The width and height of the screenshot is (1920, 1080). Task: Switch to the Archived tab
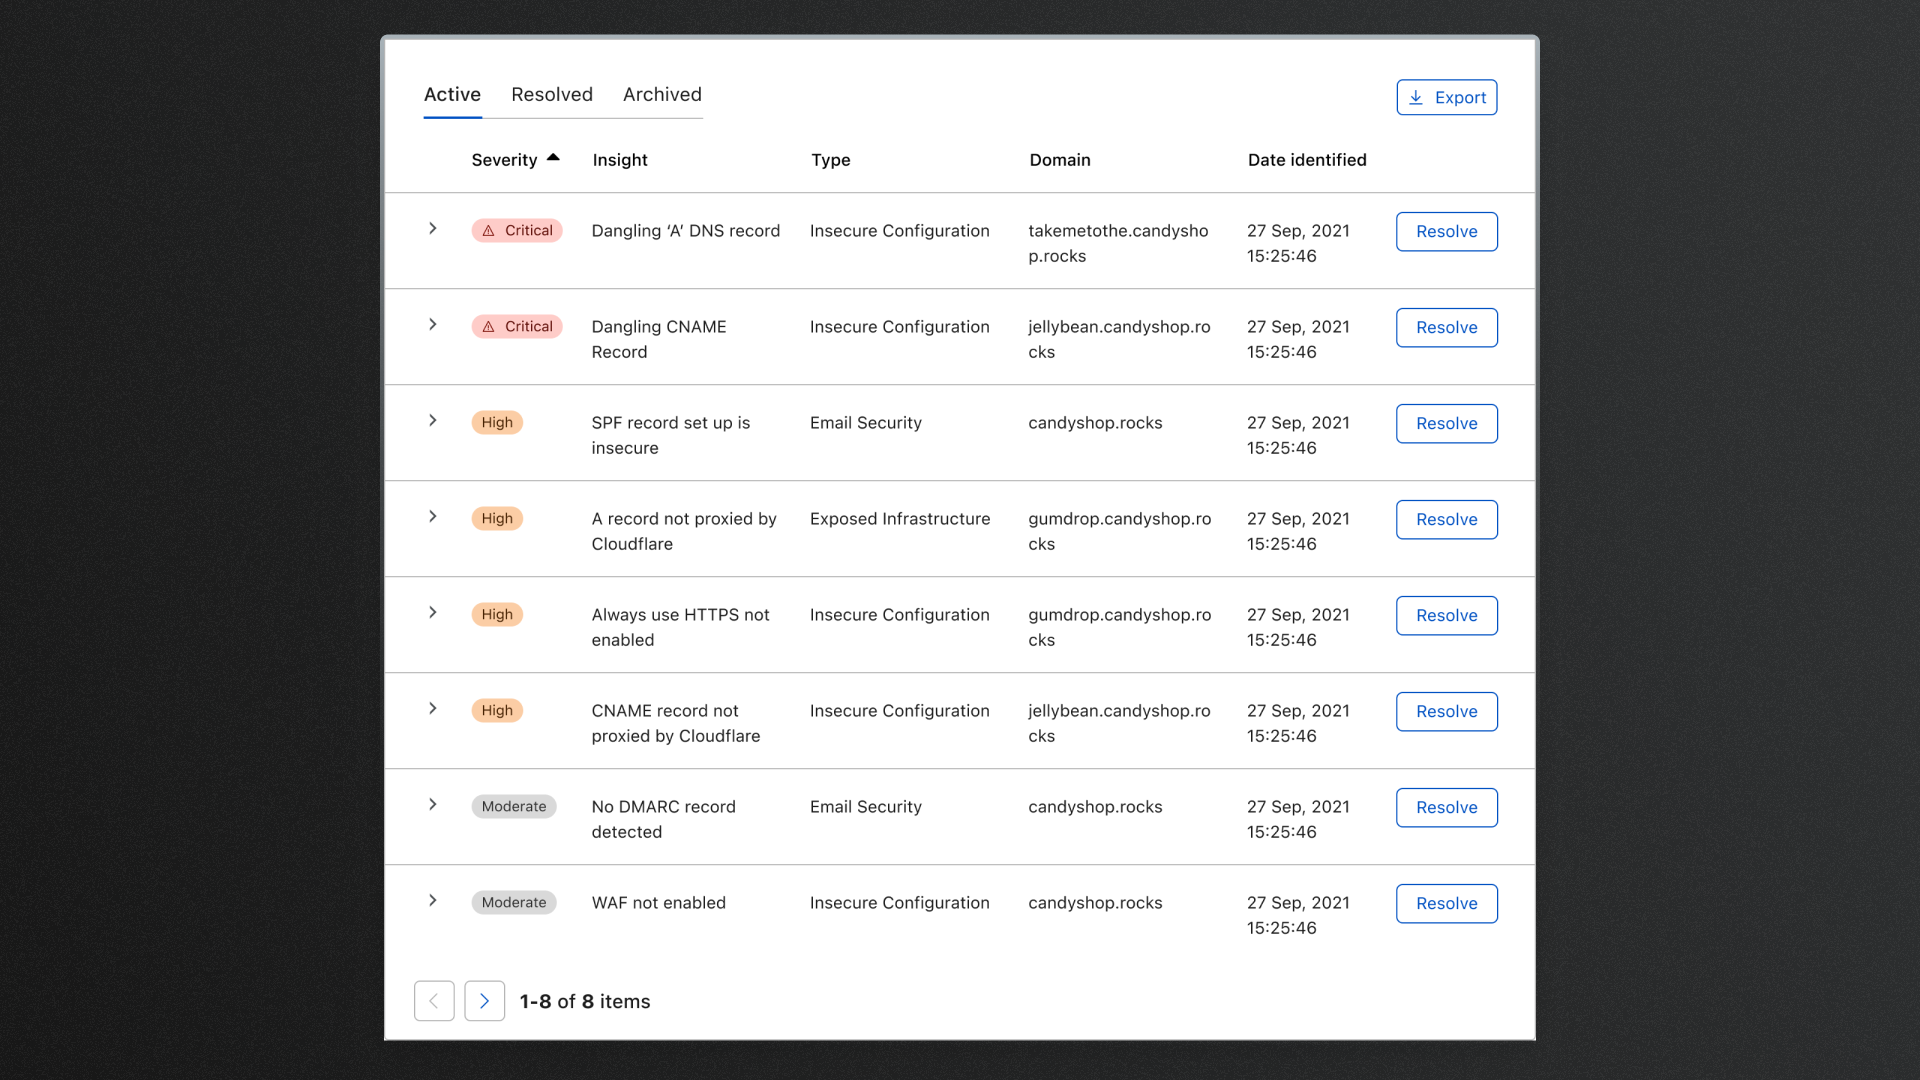coord(662,95)
